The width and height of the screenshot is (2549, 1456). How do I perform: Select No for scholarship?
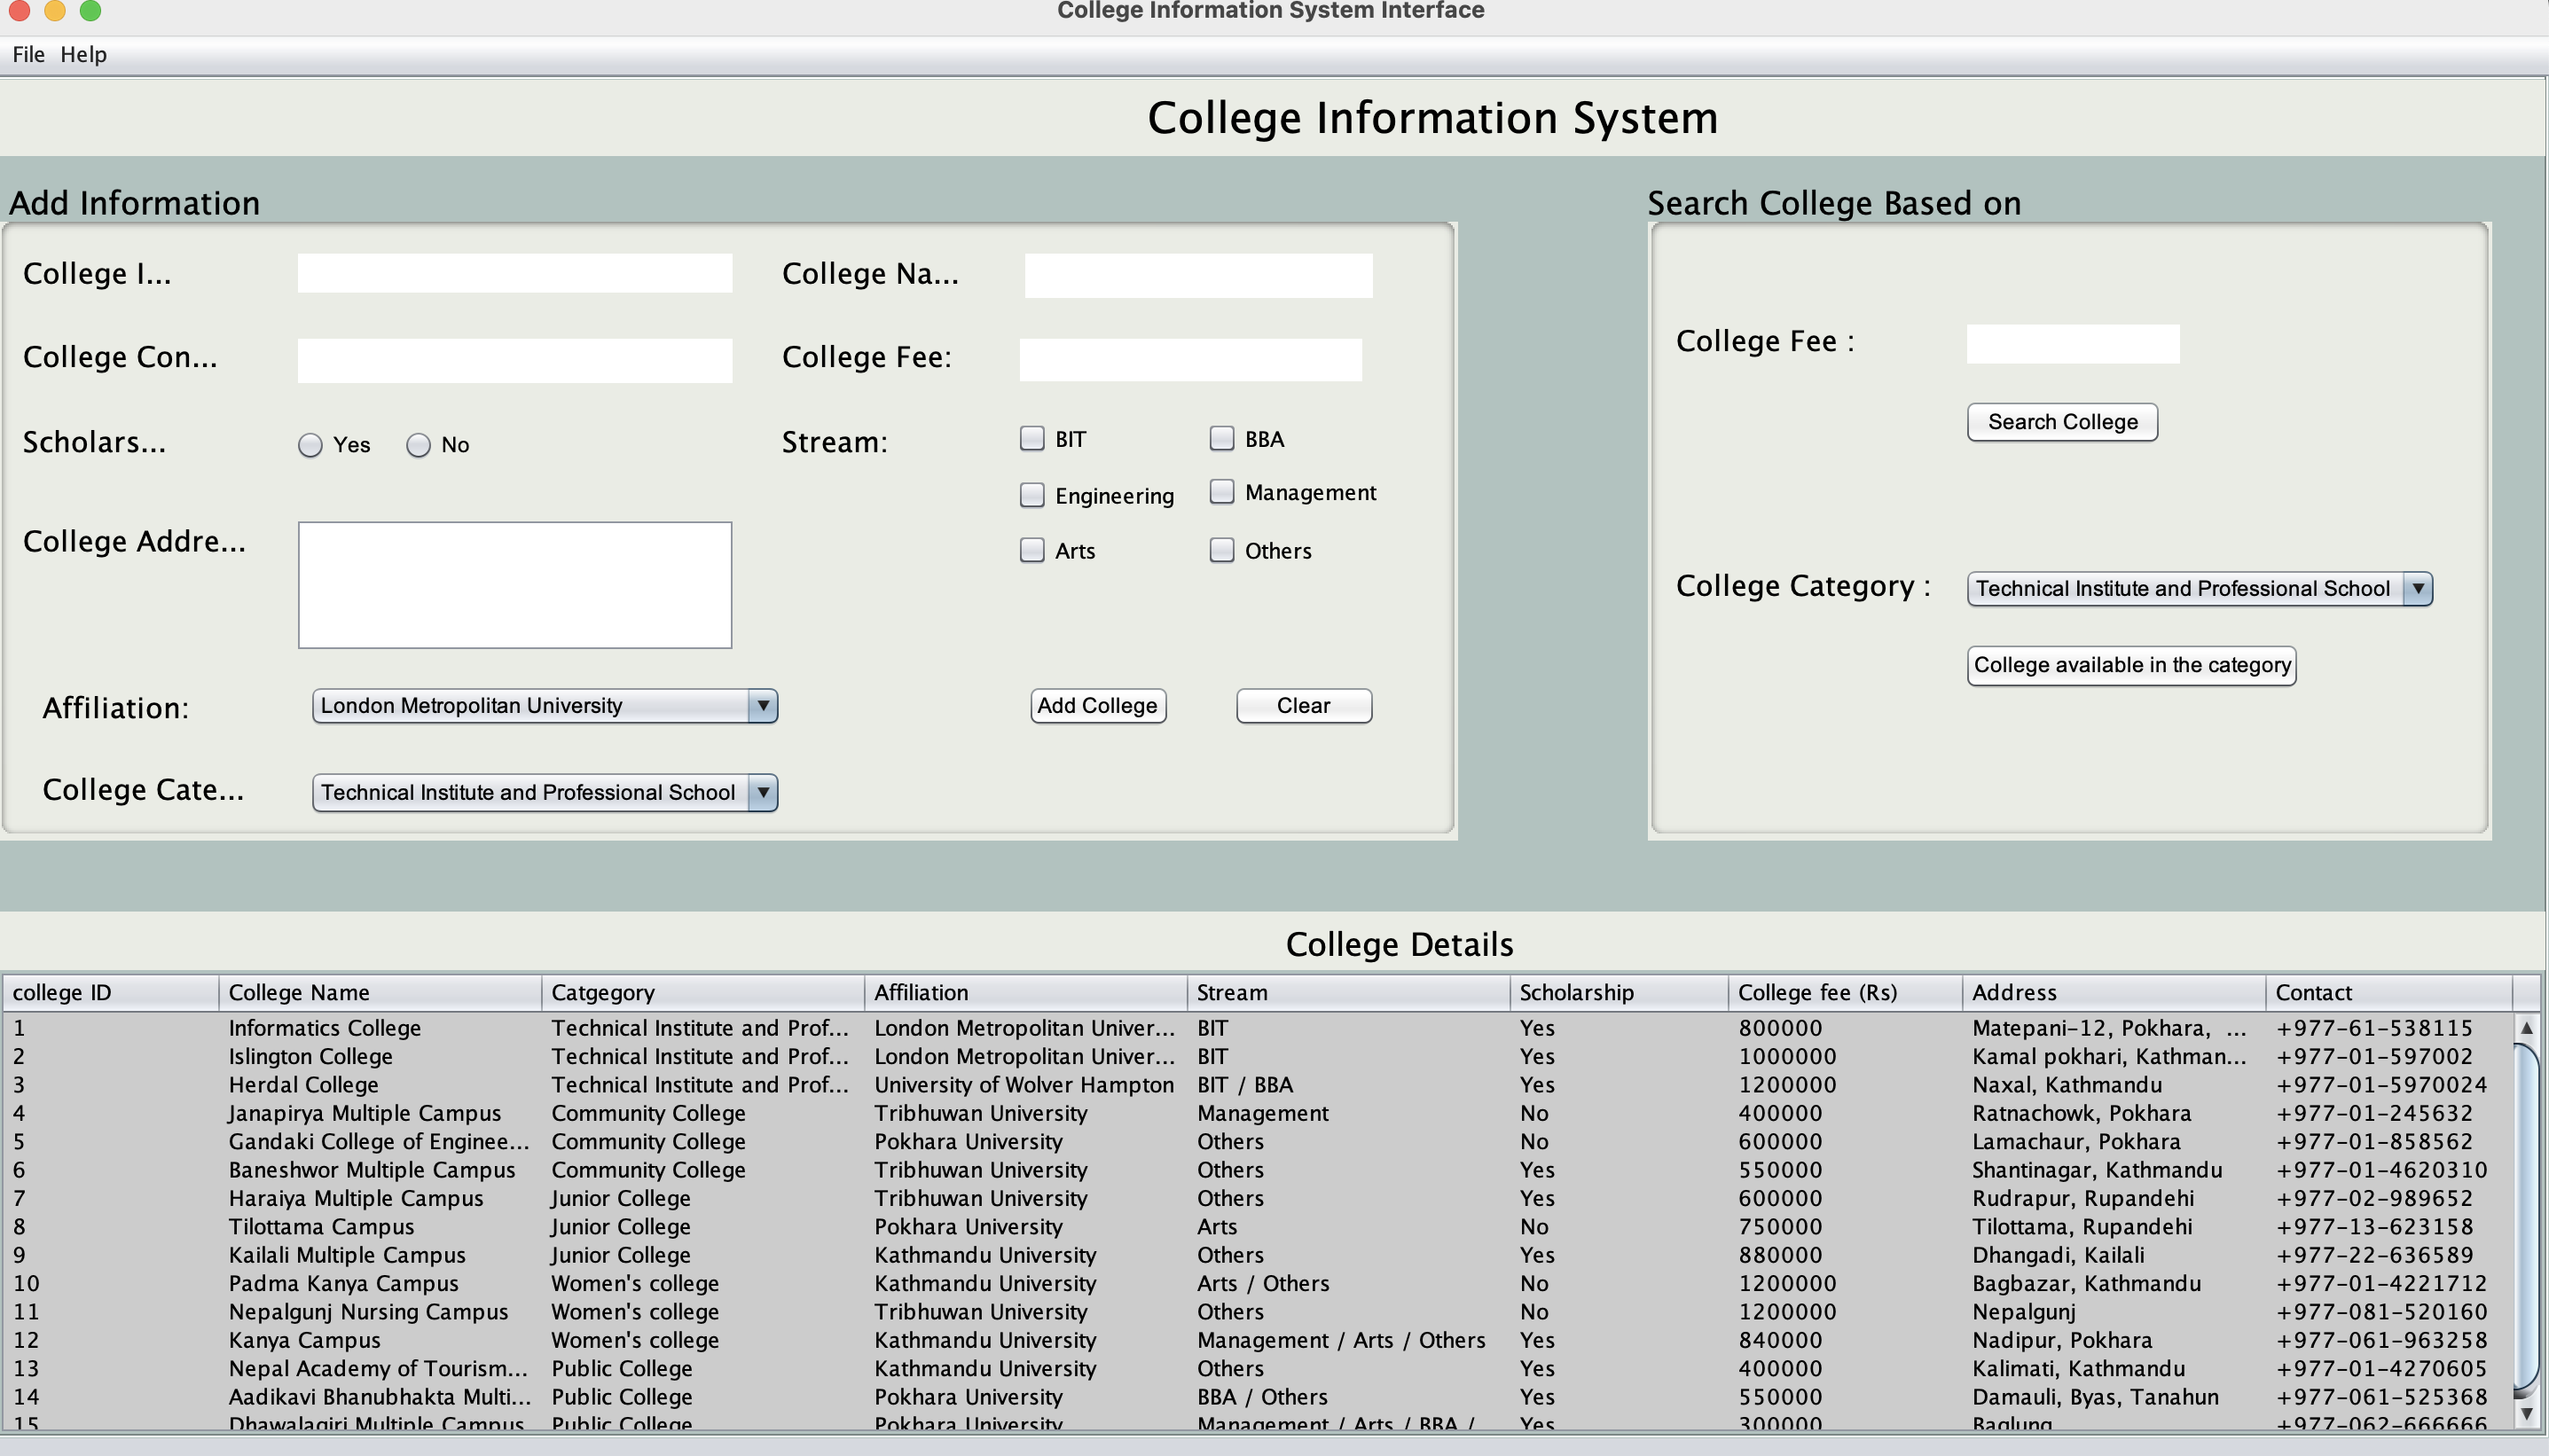tap(417, 445)
